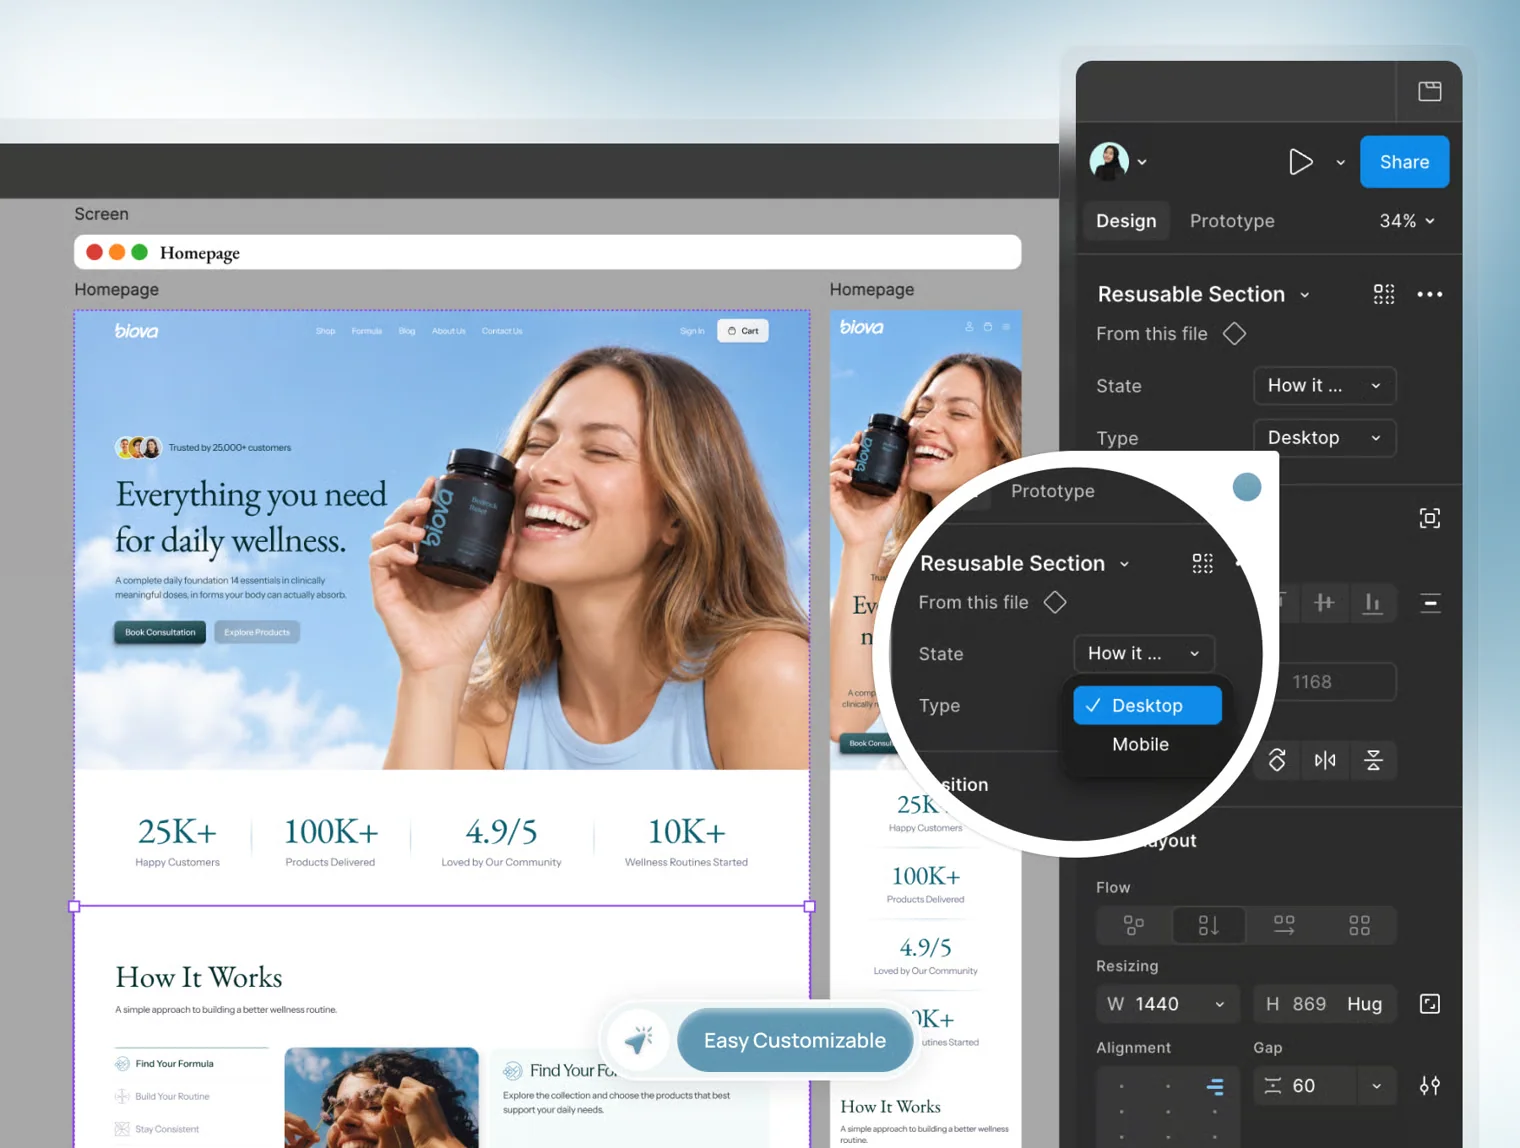Click the Formula nav link
Image resolution: width=1520 pixels, height=1148 pixels.
[x=367, y=331]
